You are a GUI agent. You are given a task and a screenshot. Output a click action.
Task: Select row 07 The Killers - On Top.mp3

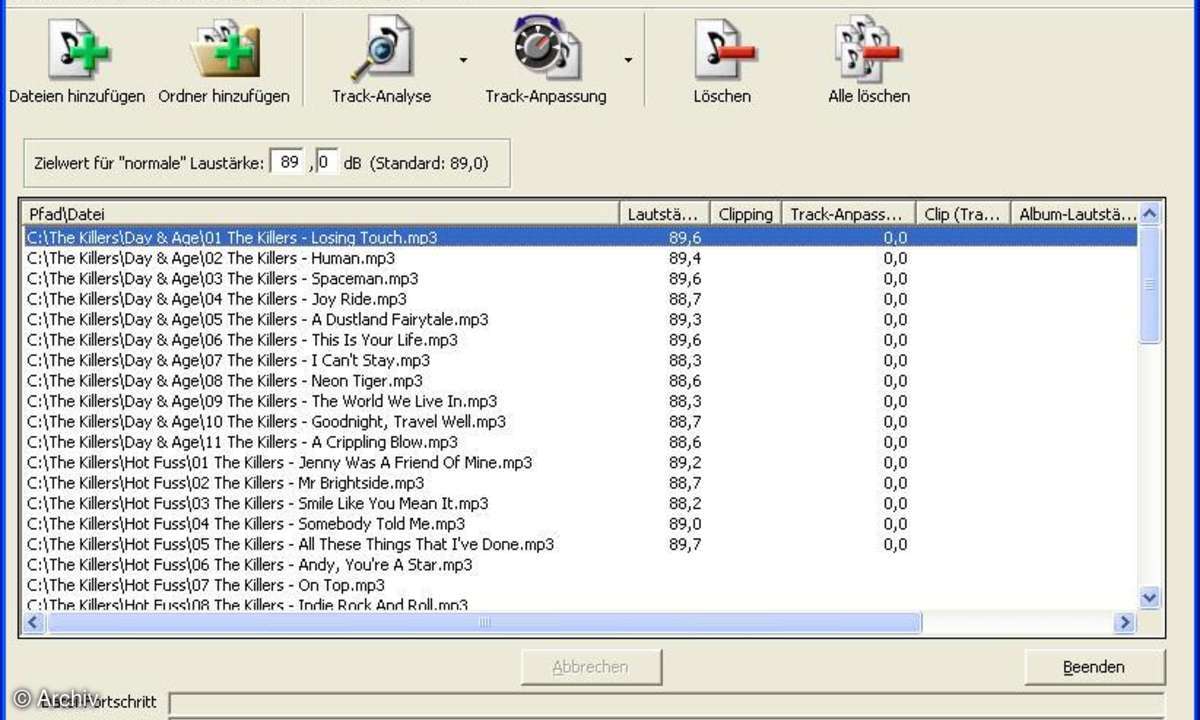[x=579, y=586]
